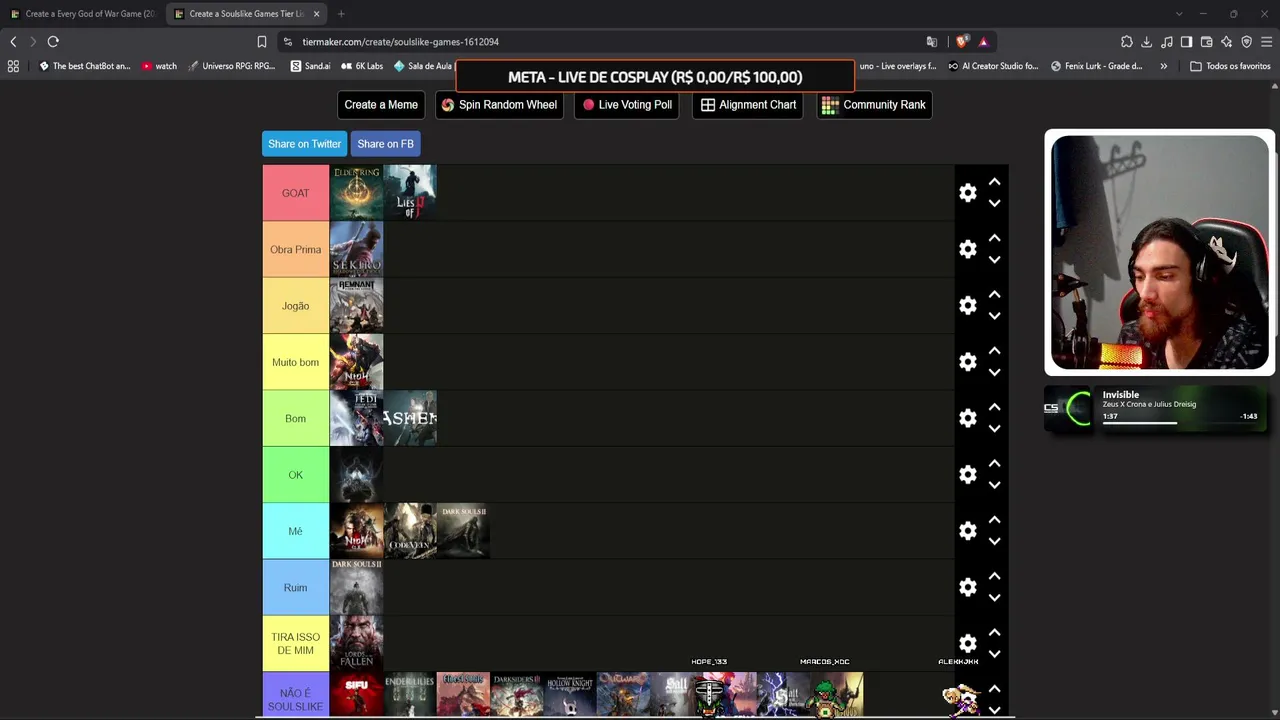Viewport: 1280px width, 720px height.
Task: Open settings gear for GOAT tier
Action: (968, 193)
